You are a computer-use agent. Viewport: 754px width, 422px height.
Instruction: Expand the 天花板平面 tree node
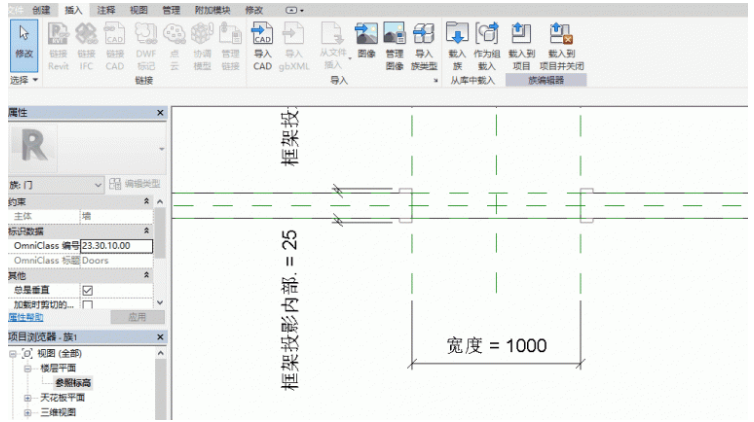(28, 398)
